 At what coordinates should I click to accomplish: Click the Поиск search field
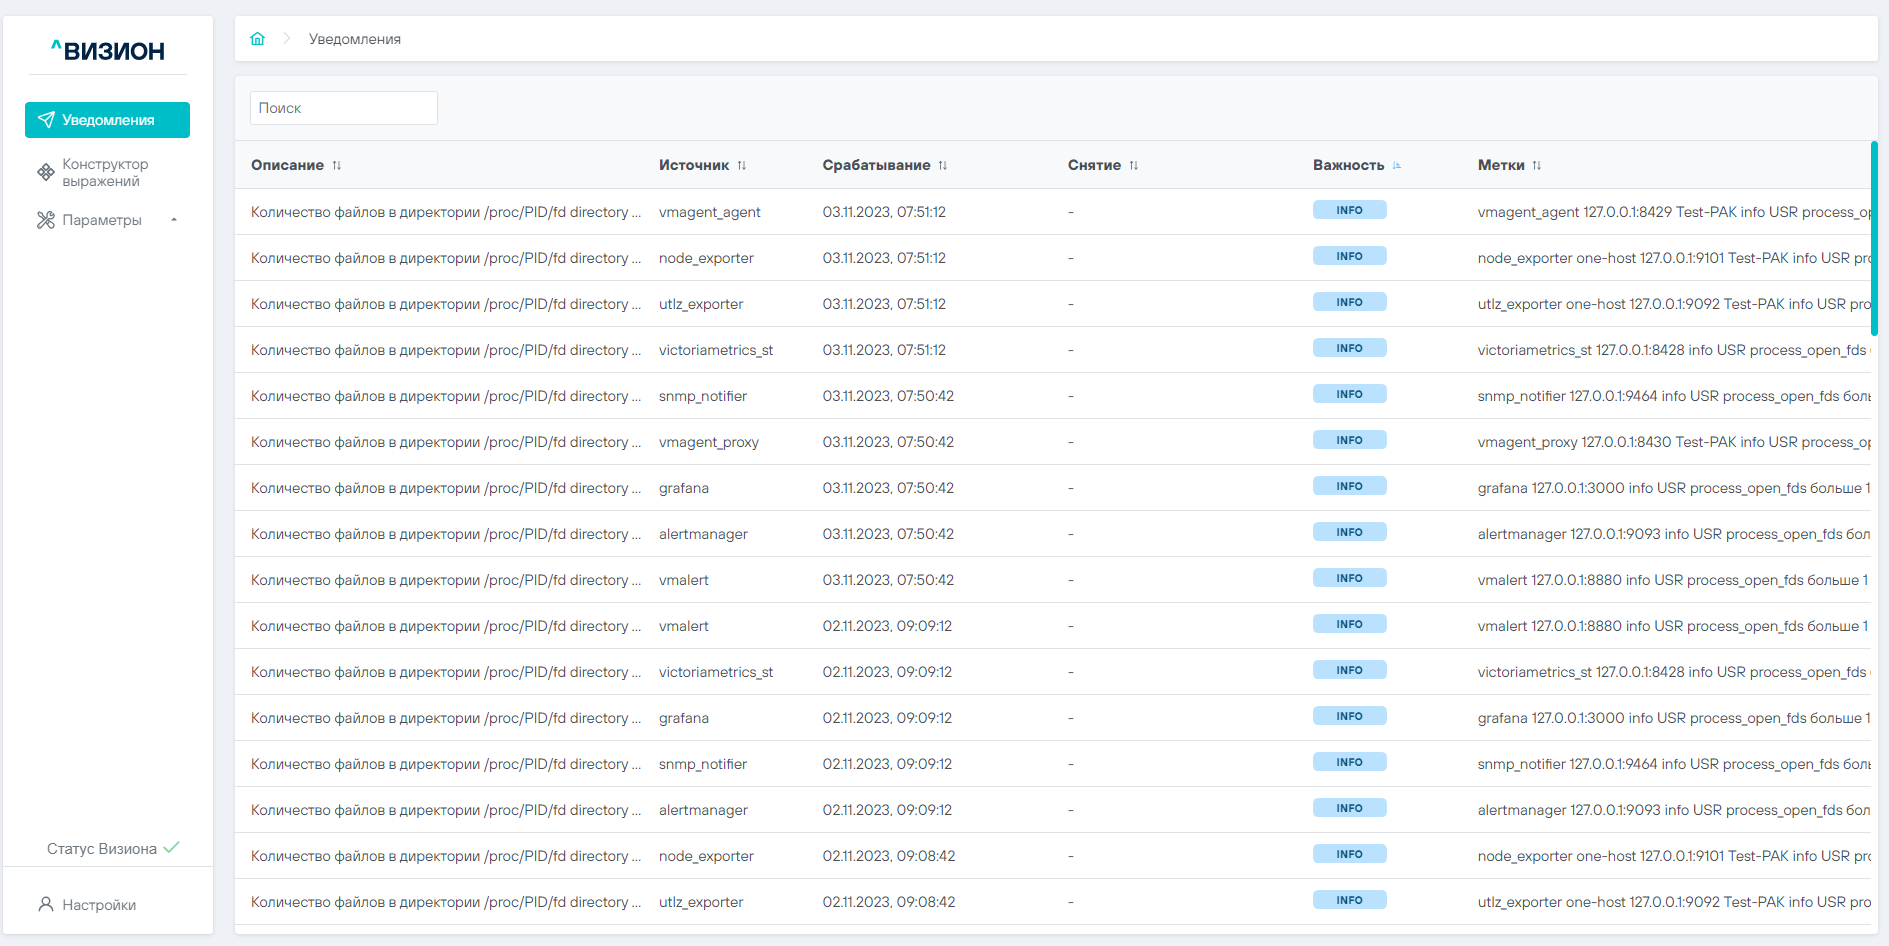(x=343, y=108)
